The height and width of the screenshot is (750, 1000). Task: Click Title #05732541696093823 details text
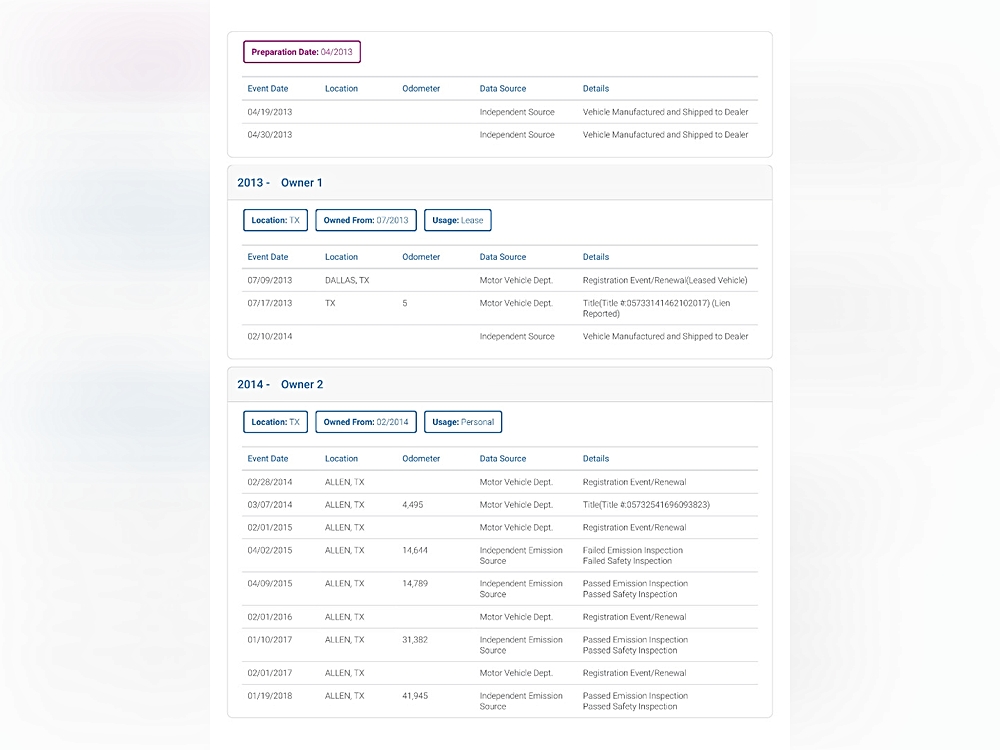click(646, 505)
